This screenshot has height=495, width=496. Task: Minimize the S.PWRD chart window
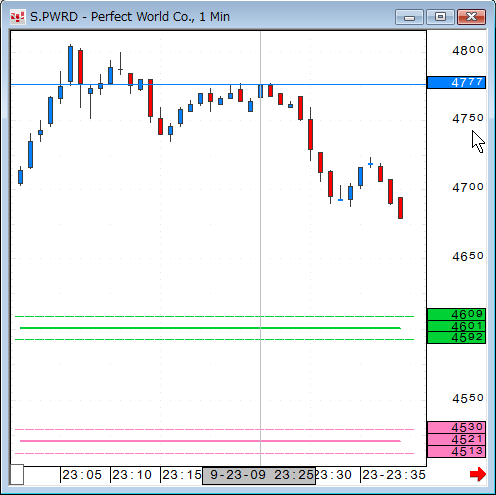[409, 17]
